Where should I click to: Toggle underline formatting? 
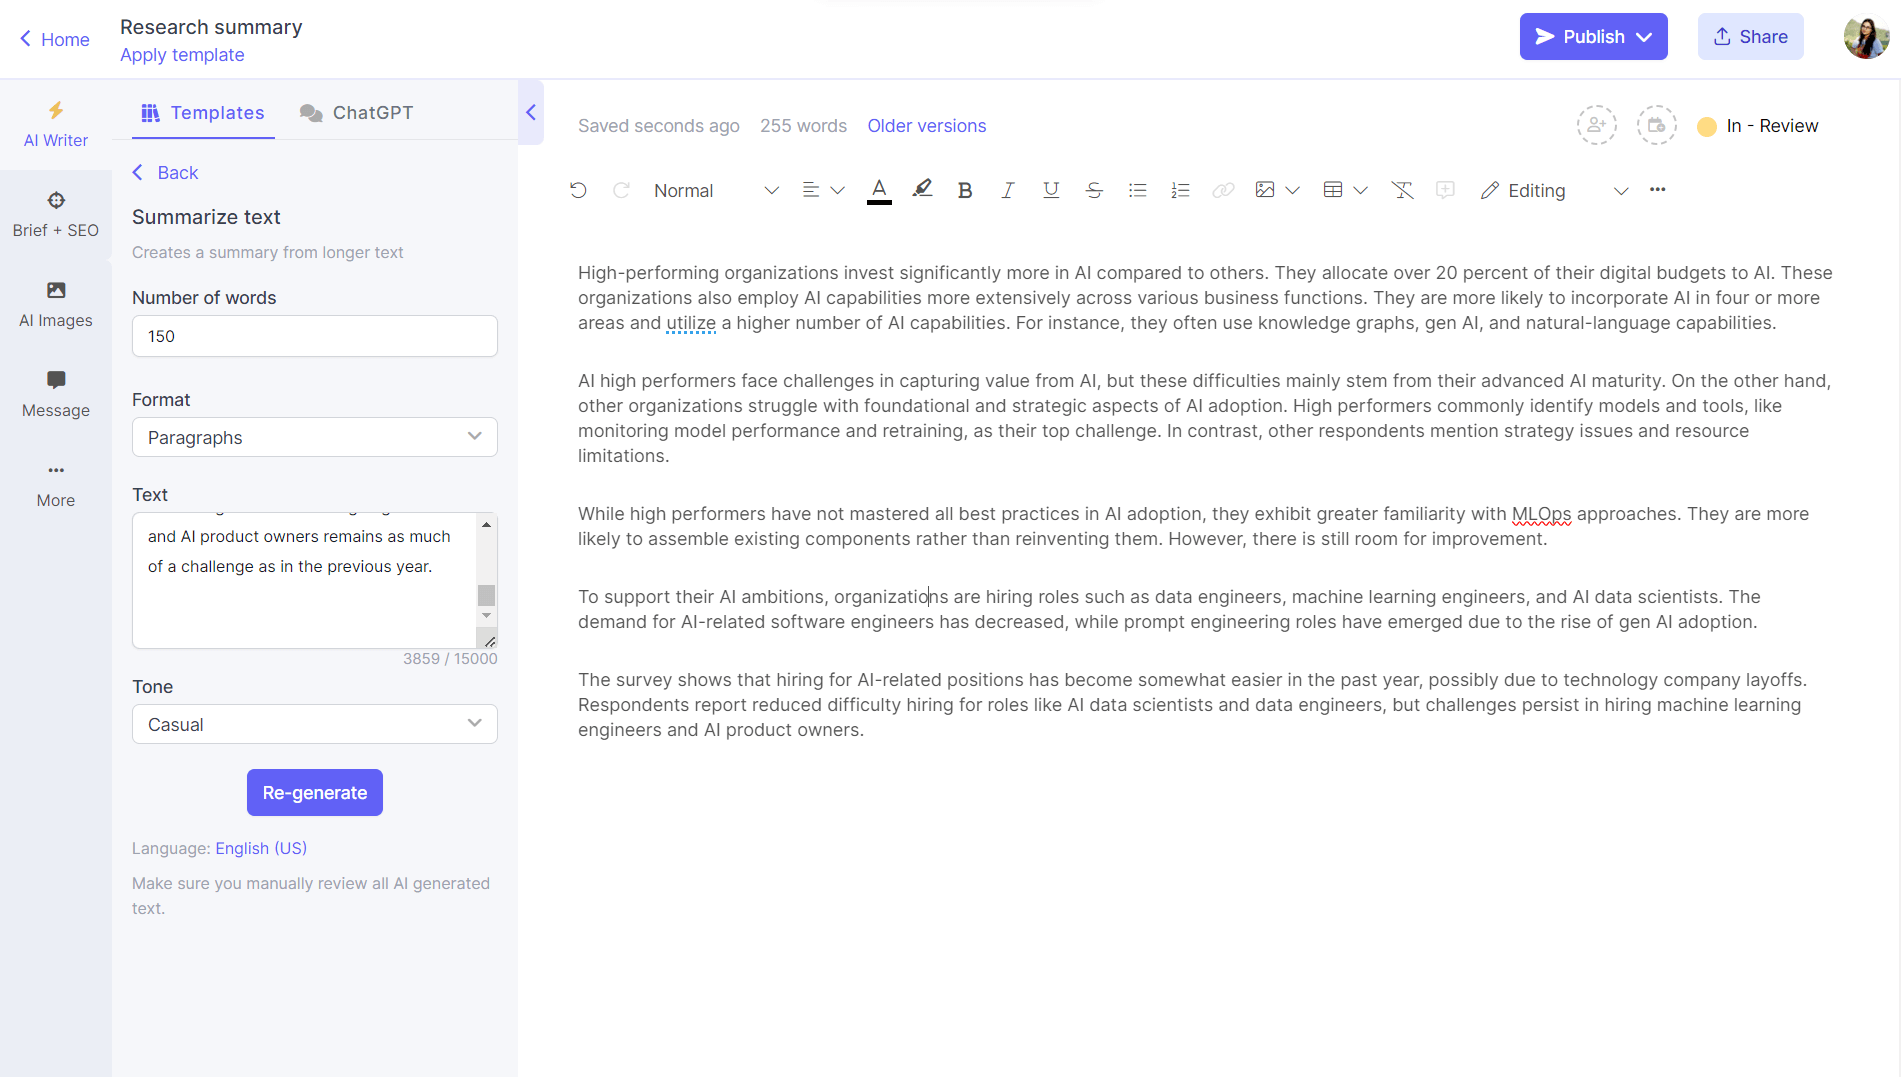pyautogui.click(x=1050, y=190)
